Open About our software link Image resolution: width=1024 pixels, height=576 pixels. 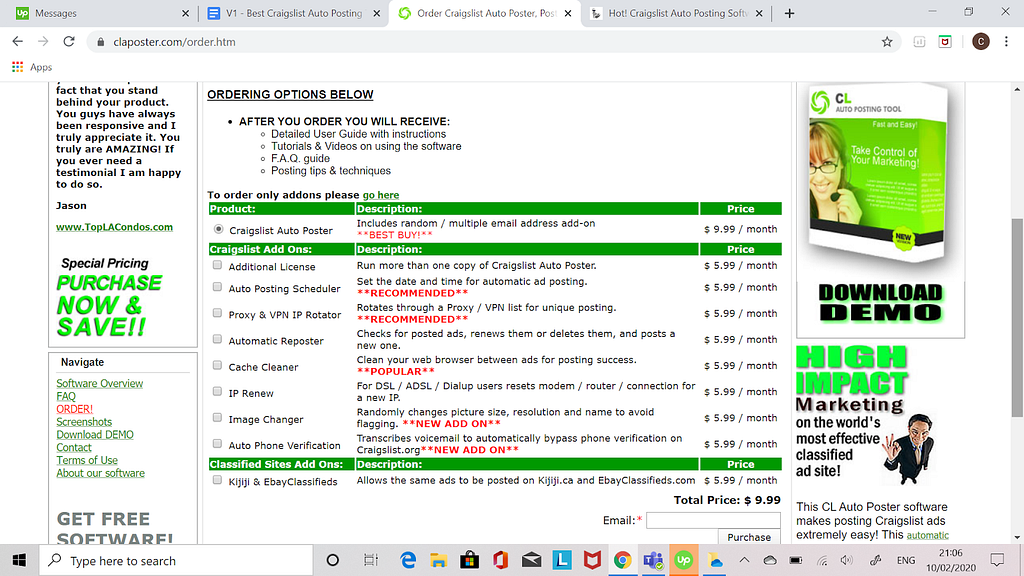[x=100, y=473]
